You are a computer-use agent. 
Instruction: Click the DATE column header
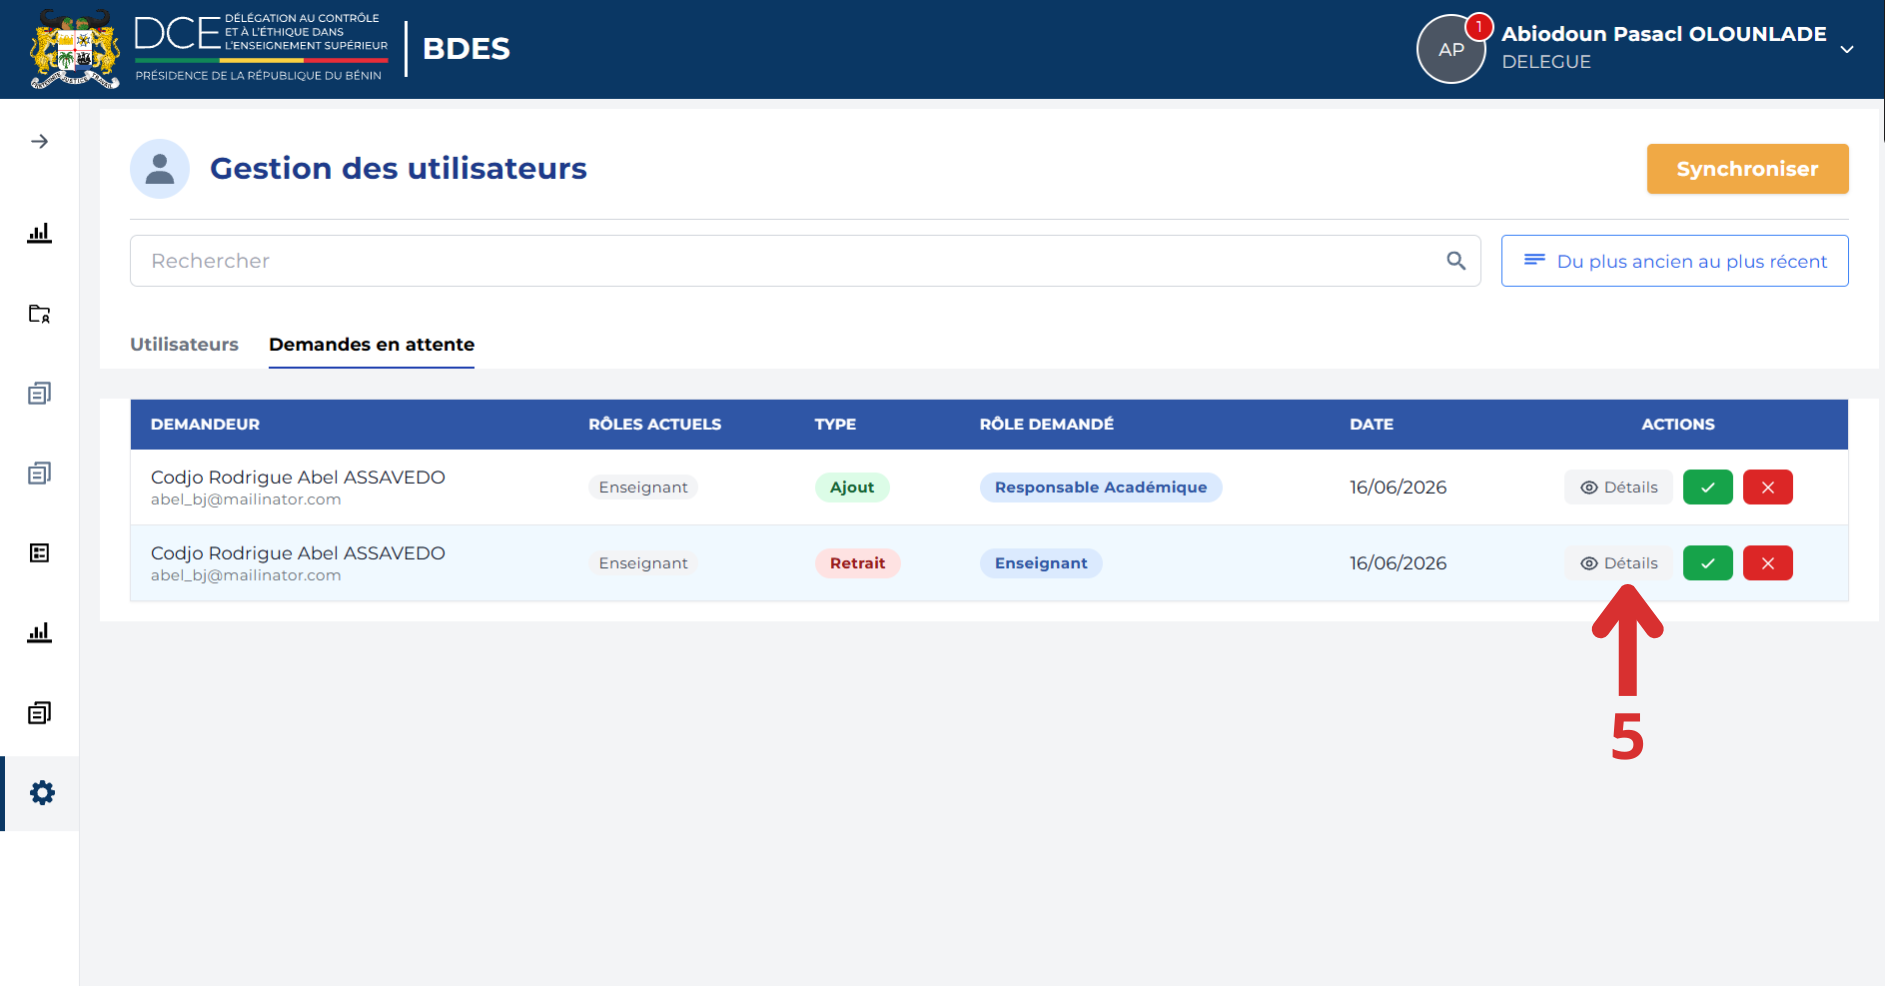[1372, 424]
